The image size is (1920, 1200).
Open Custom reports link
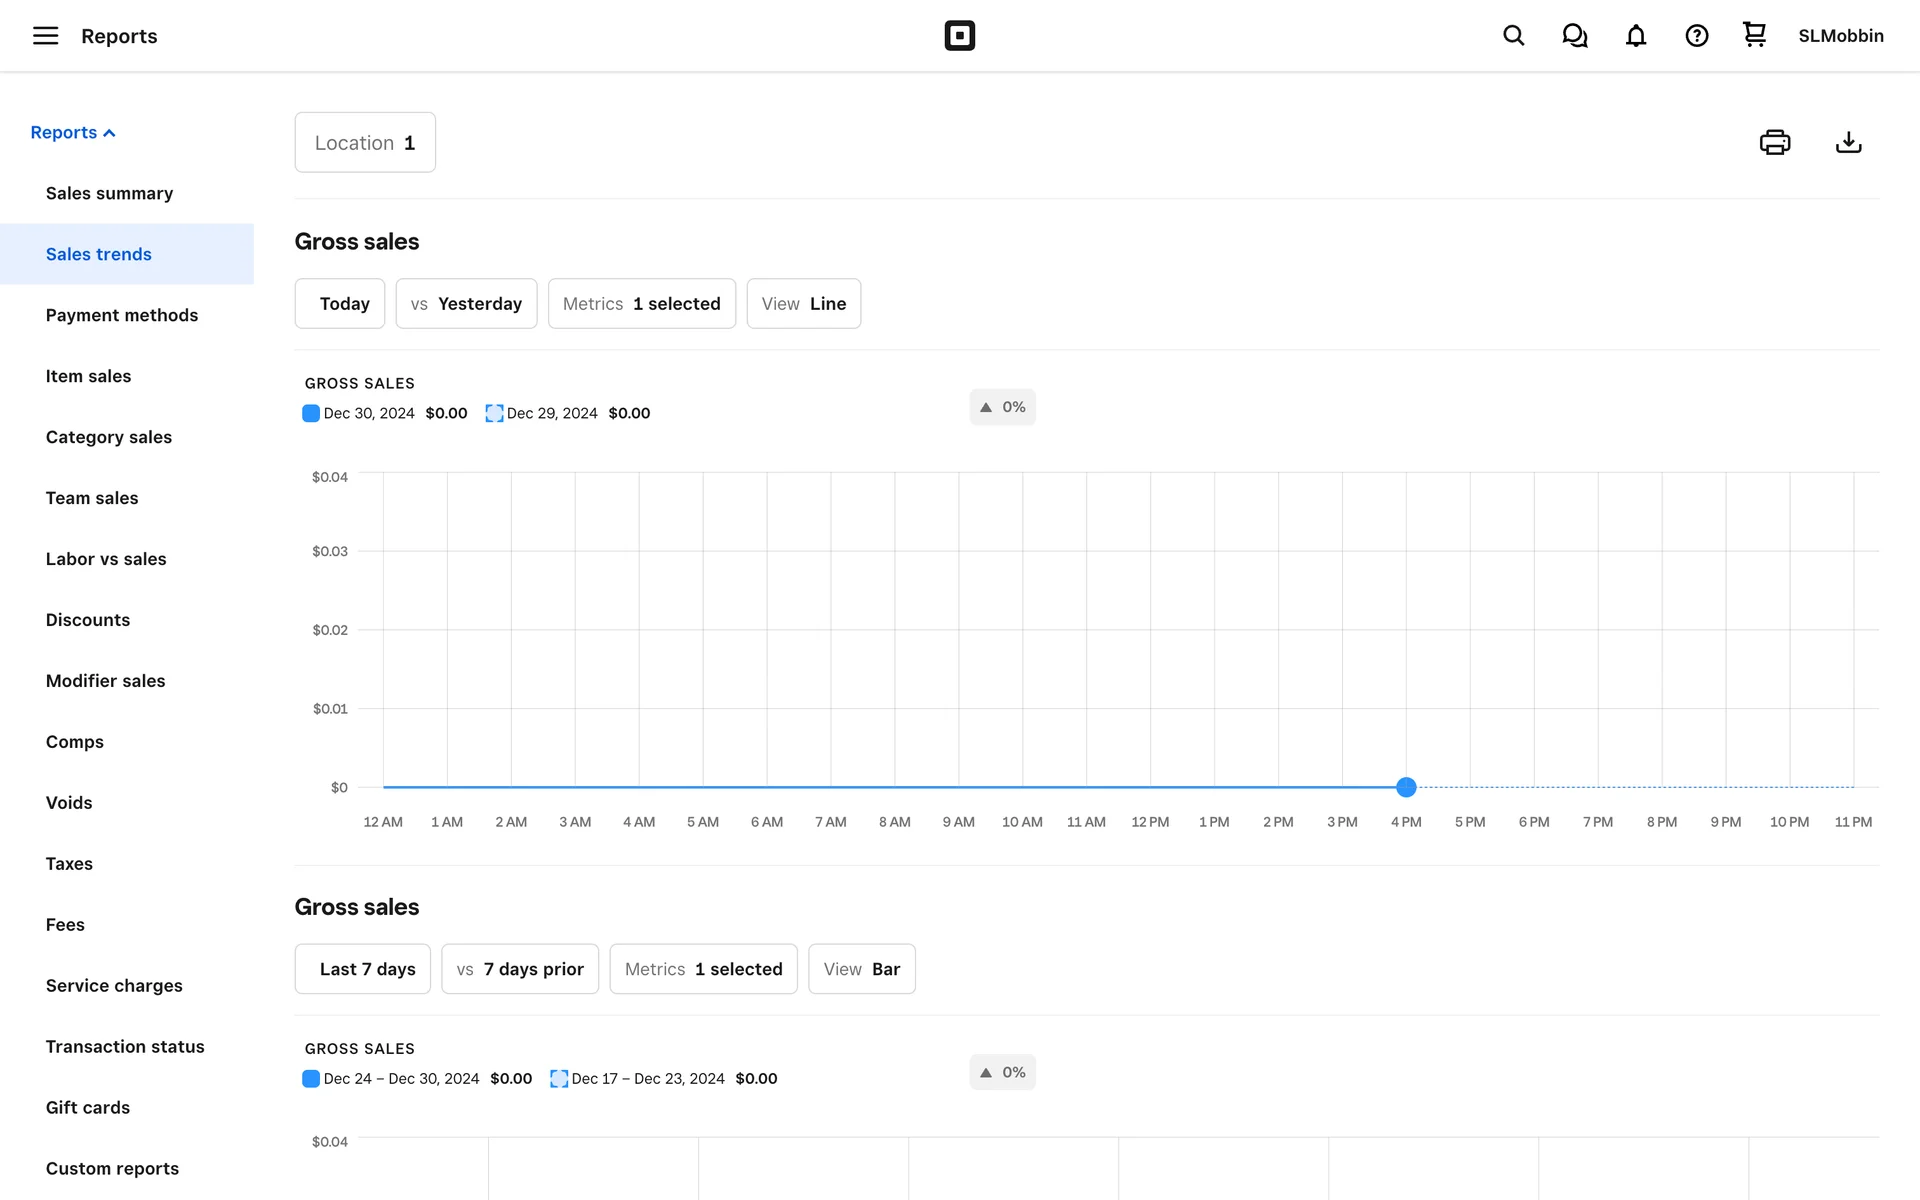coord(112,1168)
